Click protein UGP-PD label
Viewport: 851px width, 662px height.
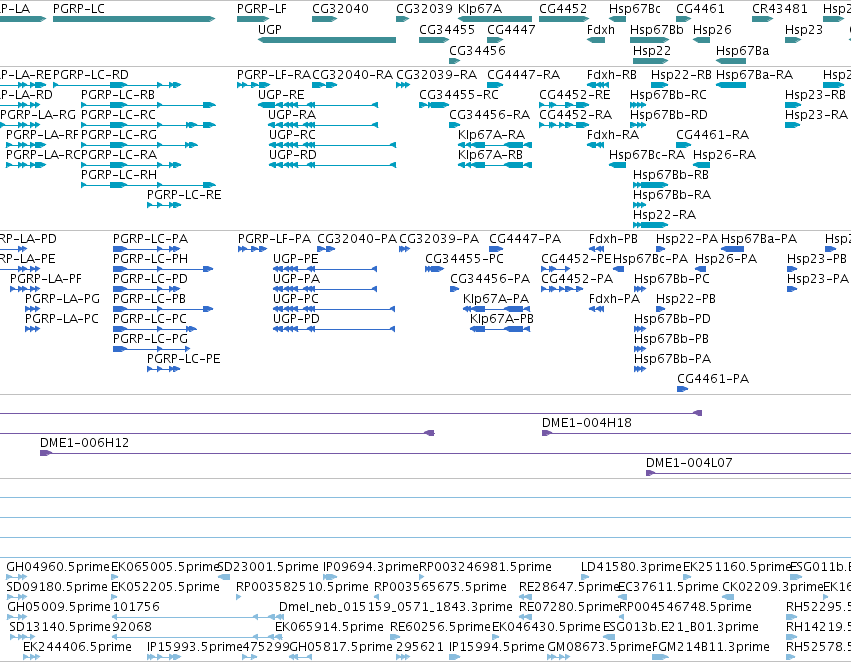296,319
